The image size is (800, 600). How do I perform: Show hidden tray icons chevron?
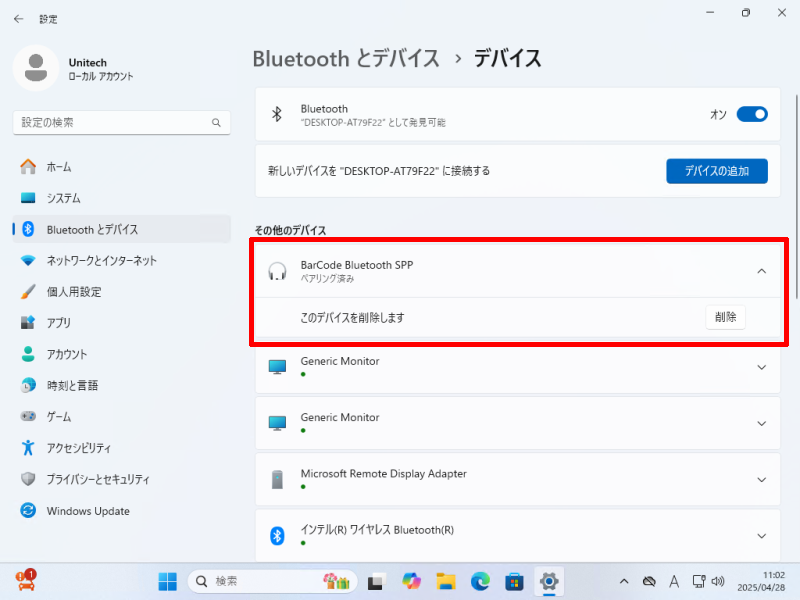(624, 581)
